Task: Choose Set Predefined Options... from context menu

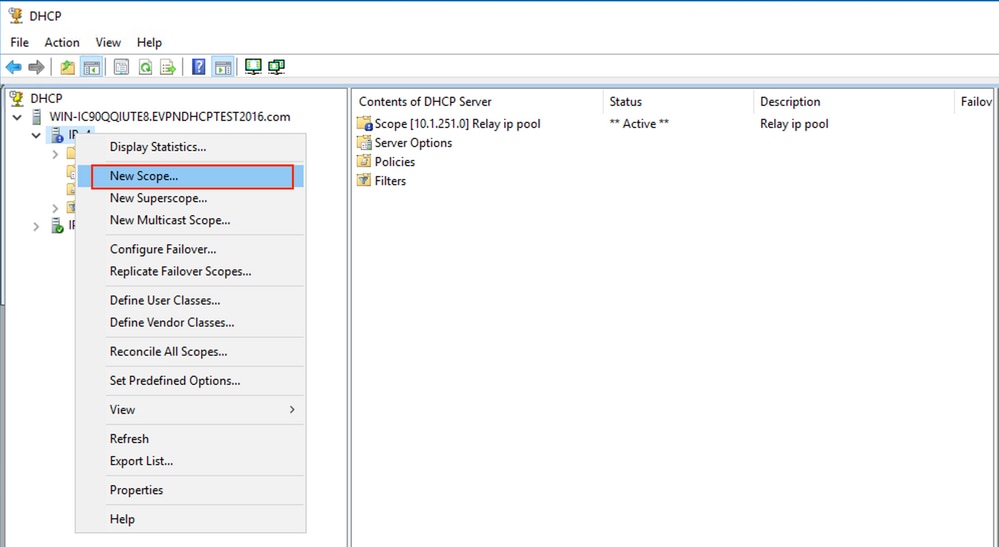Action: point(190,381)
